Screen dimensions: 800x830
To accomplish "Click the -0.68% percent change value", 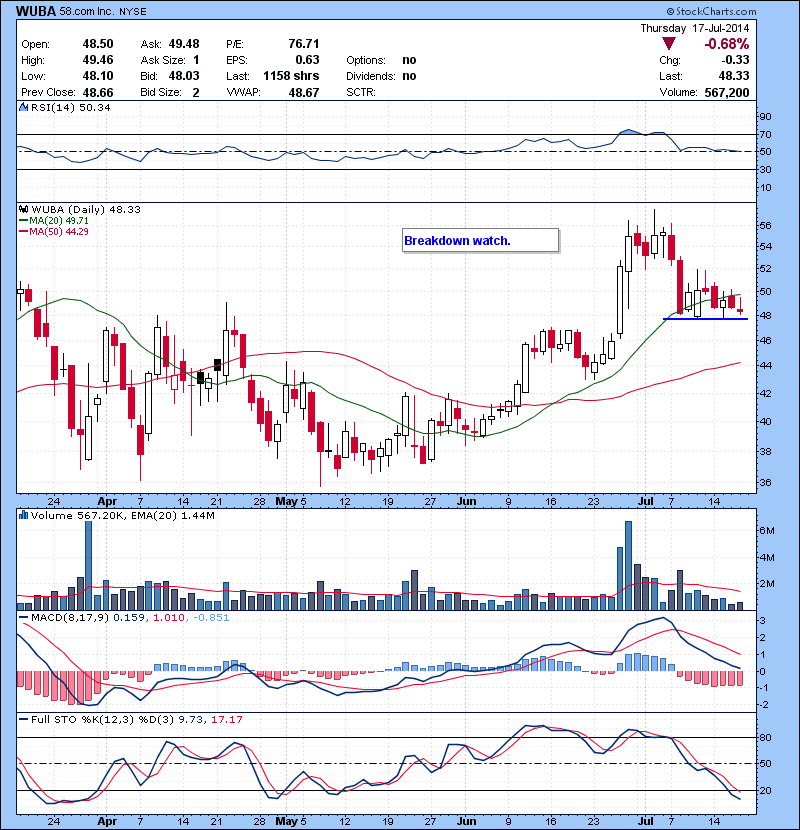I will (x=726, y=43).
